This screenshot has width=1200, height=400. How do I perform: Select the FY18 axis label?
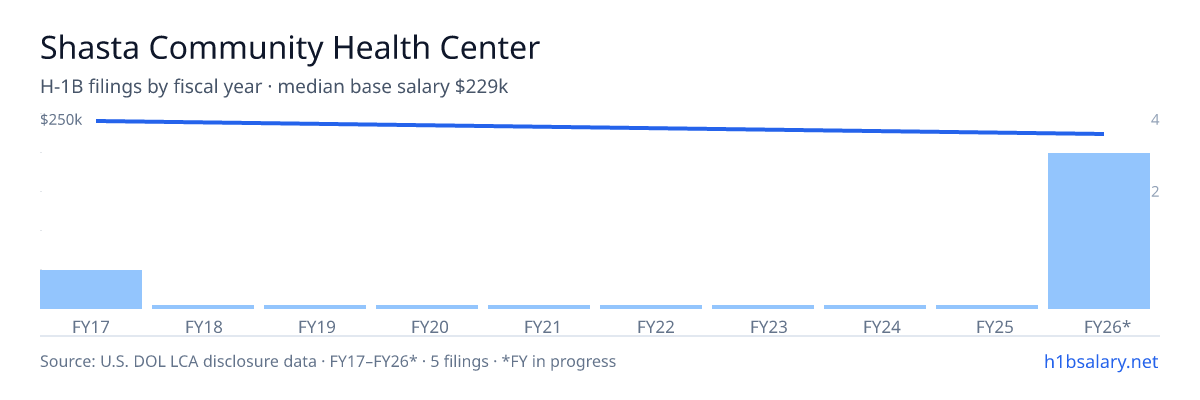203,327
